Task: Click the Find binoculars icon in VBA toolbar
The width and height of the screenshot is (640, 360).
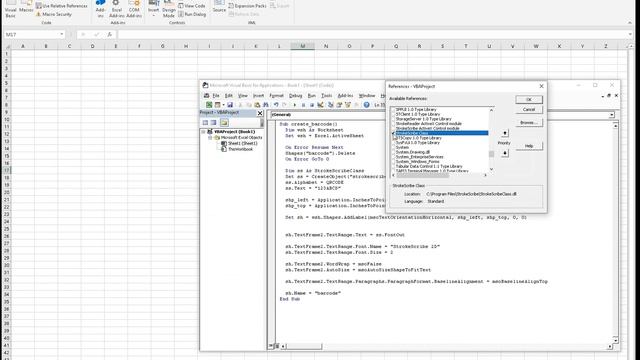Action: click(266, 105)
